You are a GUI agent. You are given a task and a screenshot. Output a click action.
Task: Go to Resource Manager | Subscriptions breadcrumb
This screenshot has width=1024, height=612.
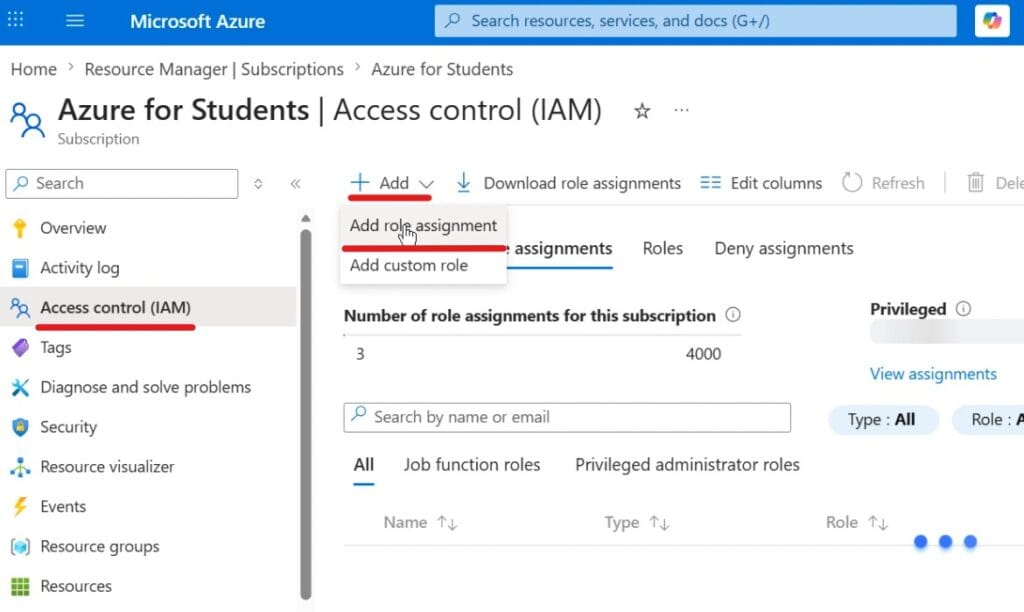214,69
